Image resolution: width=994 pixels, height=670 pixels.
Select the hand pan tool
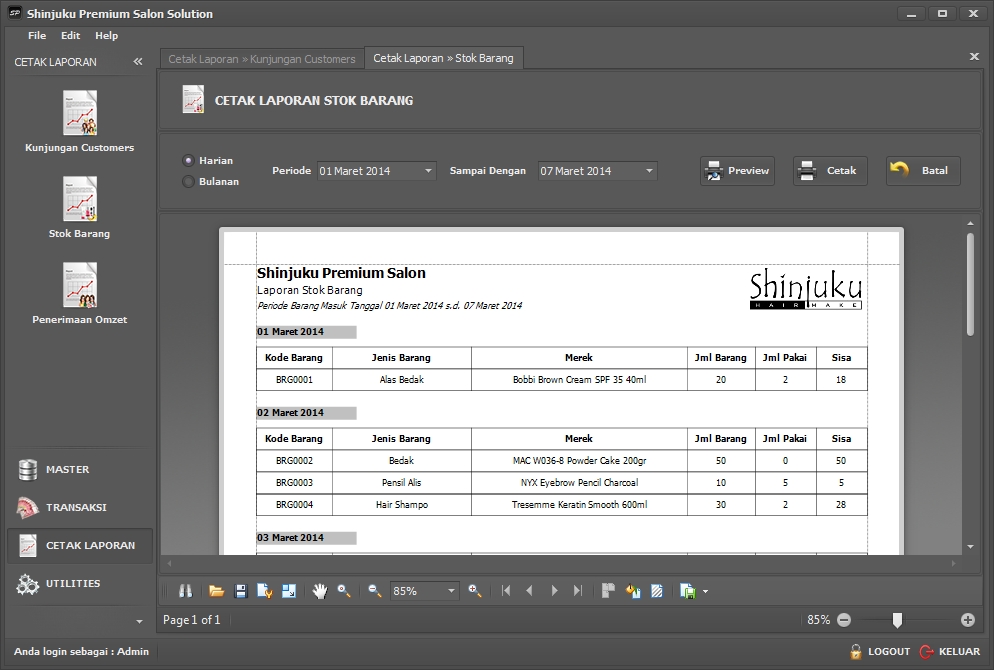click(320, 591)
